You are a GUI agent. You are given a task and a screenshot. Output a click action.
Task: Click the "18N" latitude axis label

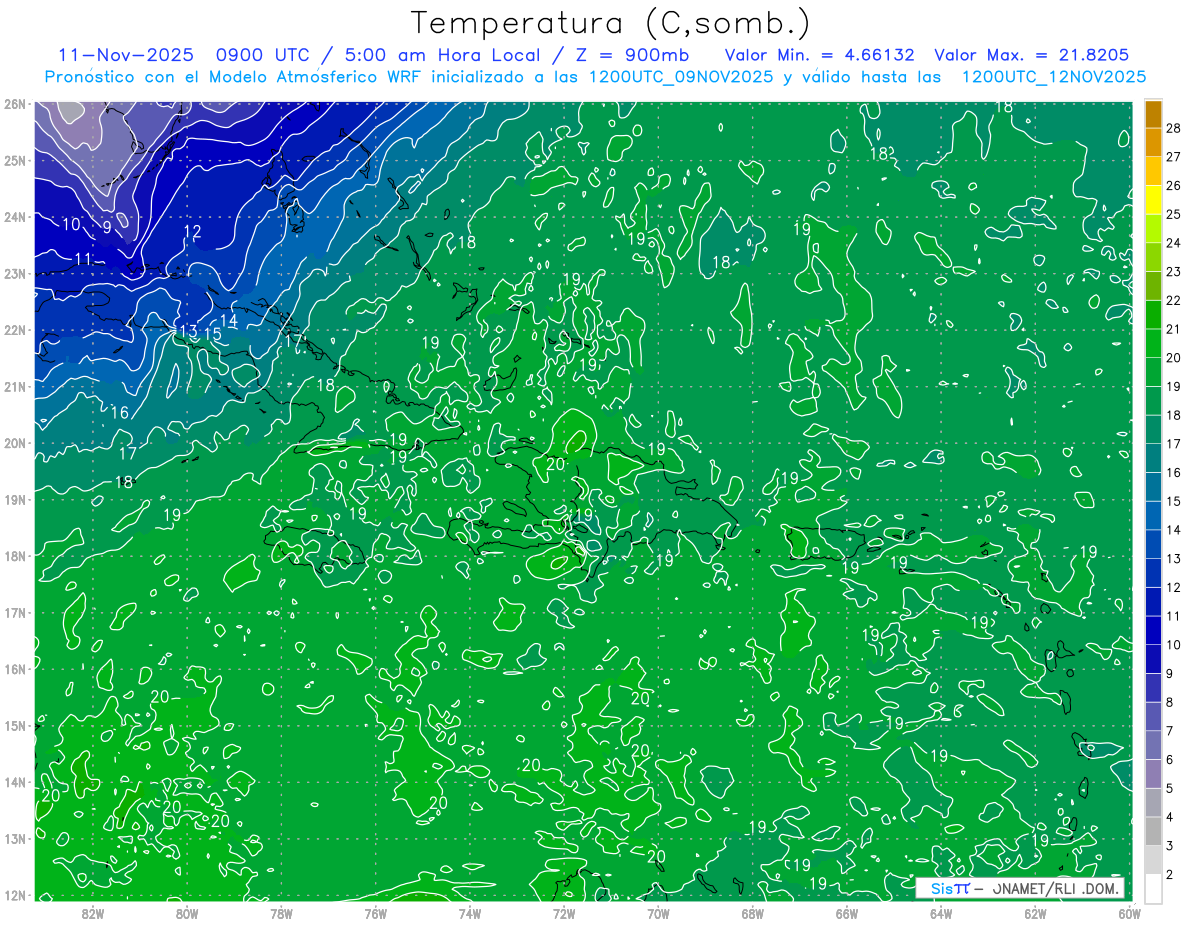pos(14,555)
